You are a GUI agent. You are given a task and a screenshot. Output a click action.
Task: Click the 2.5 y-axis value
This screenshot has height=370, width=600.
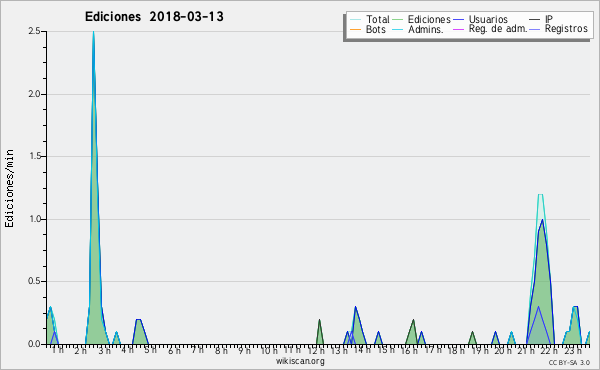pos(34,31)
